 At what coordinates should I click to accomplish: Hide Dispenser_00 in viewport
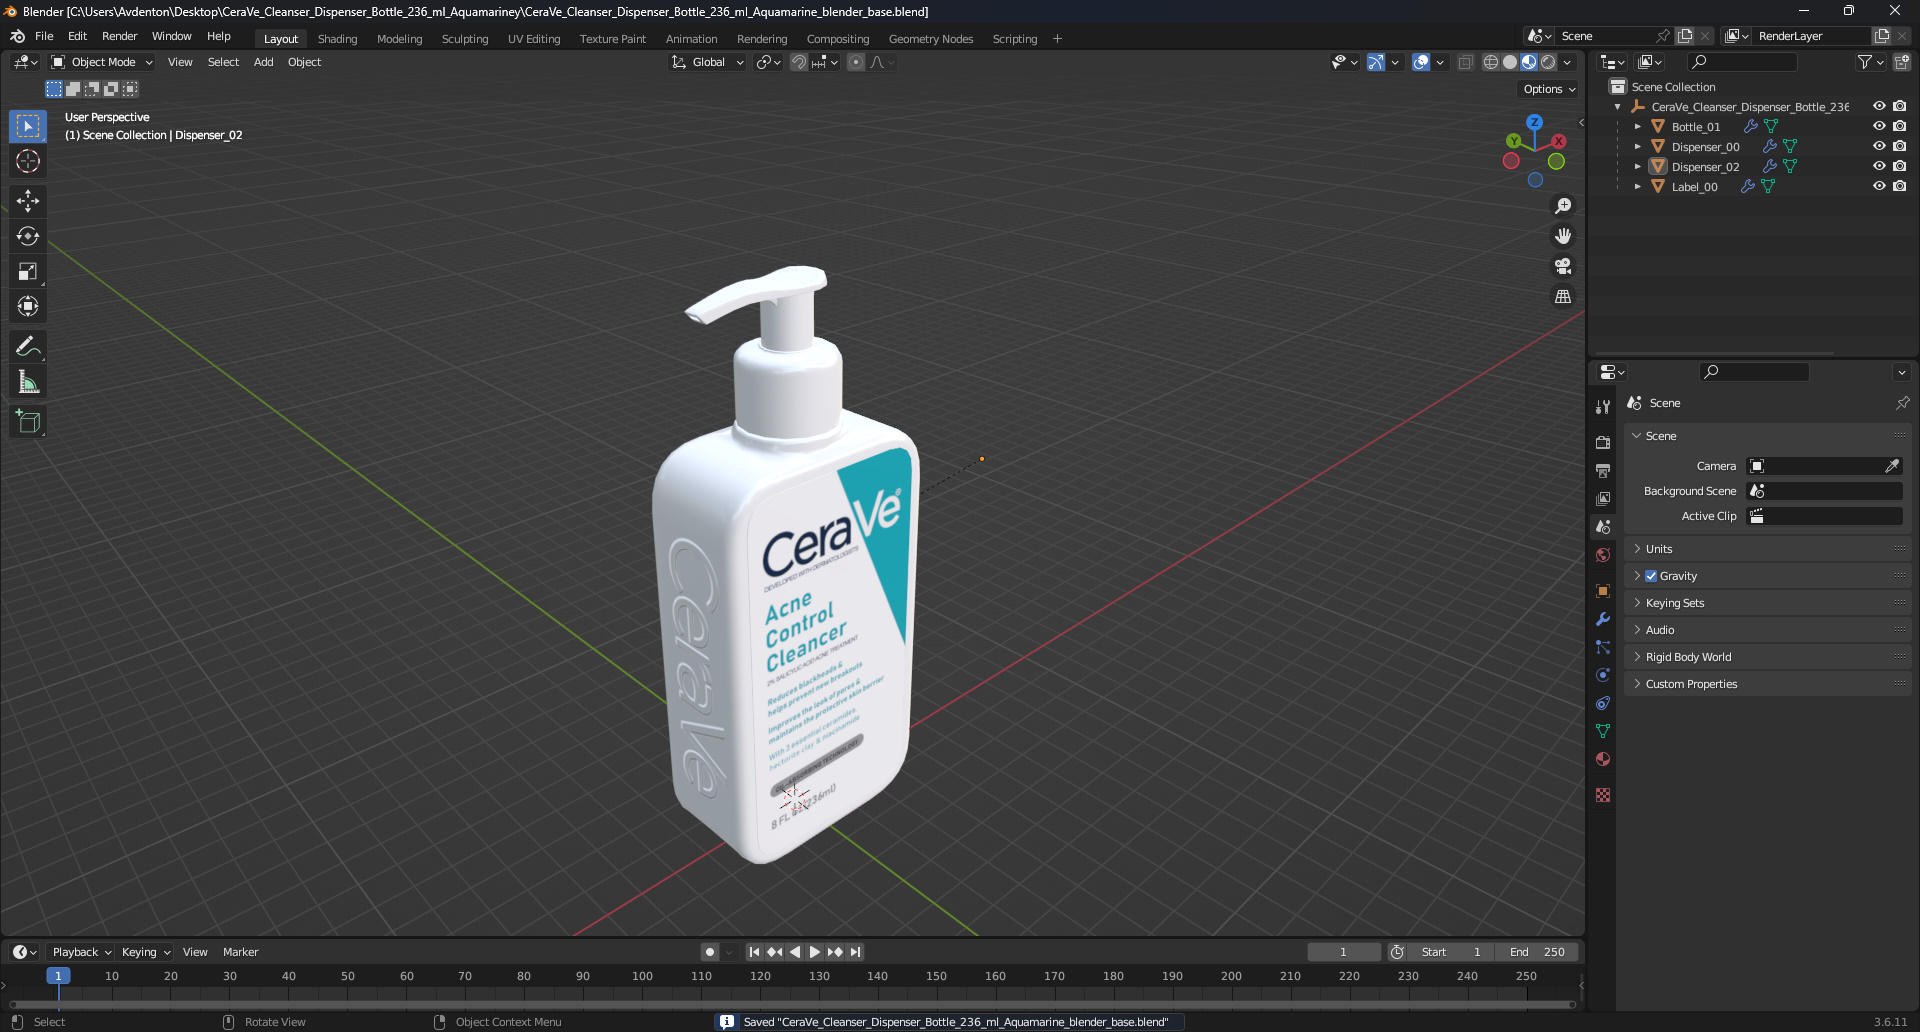click(x=1879, y=147)
